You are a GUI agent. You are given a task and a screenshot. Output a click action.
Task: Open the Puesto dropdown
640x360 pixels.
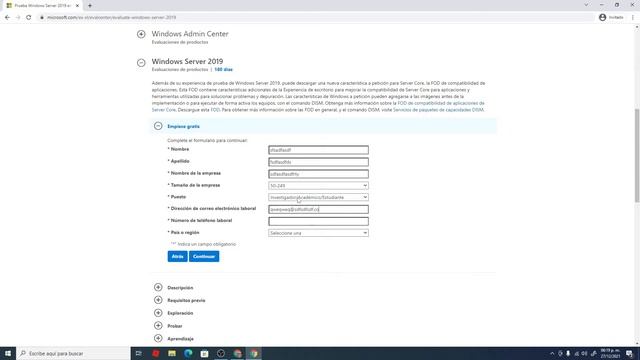tap(318, 197)
